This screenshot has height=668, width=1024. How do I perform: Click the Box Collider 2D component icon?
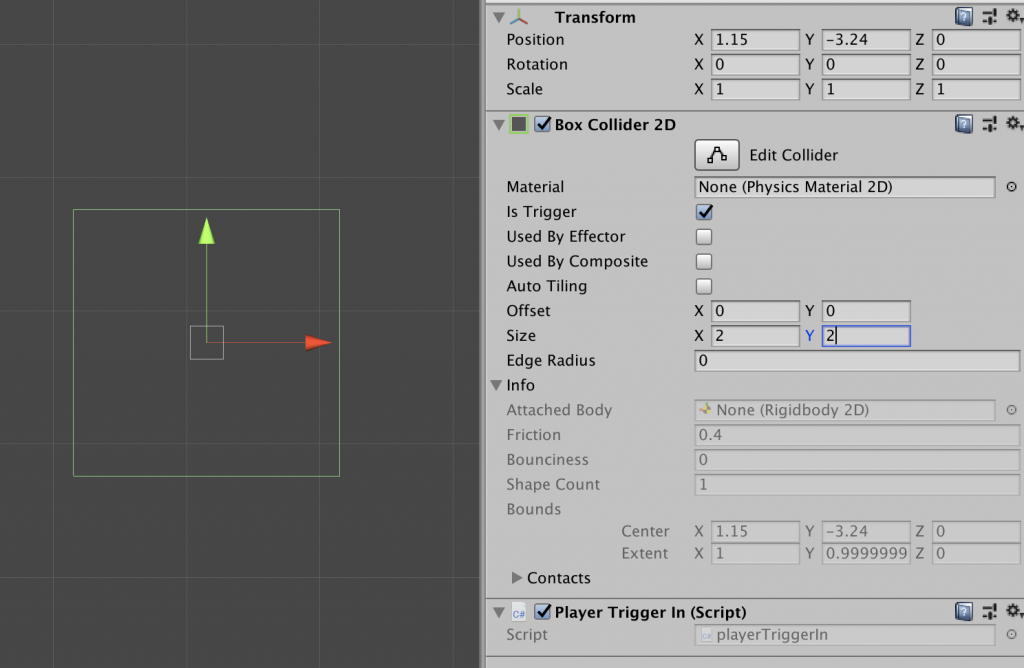point(519,124)
